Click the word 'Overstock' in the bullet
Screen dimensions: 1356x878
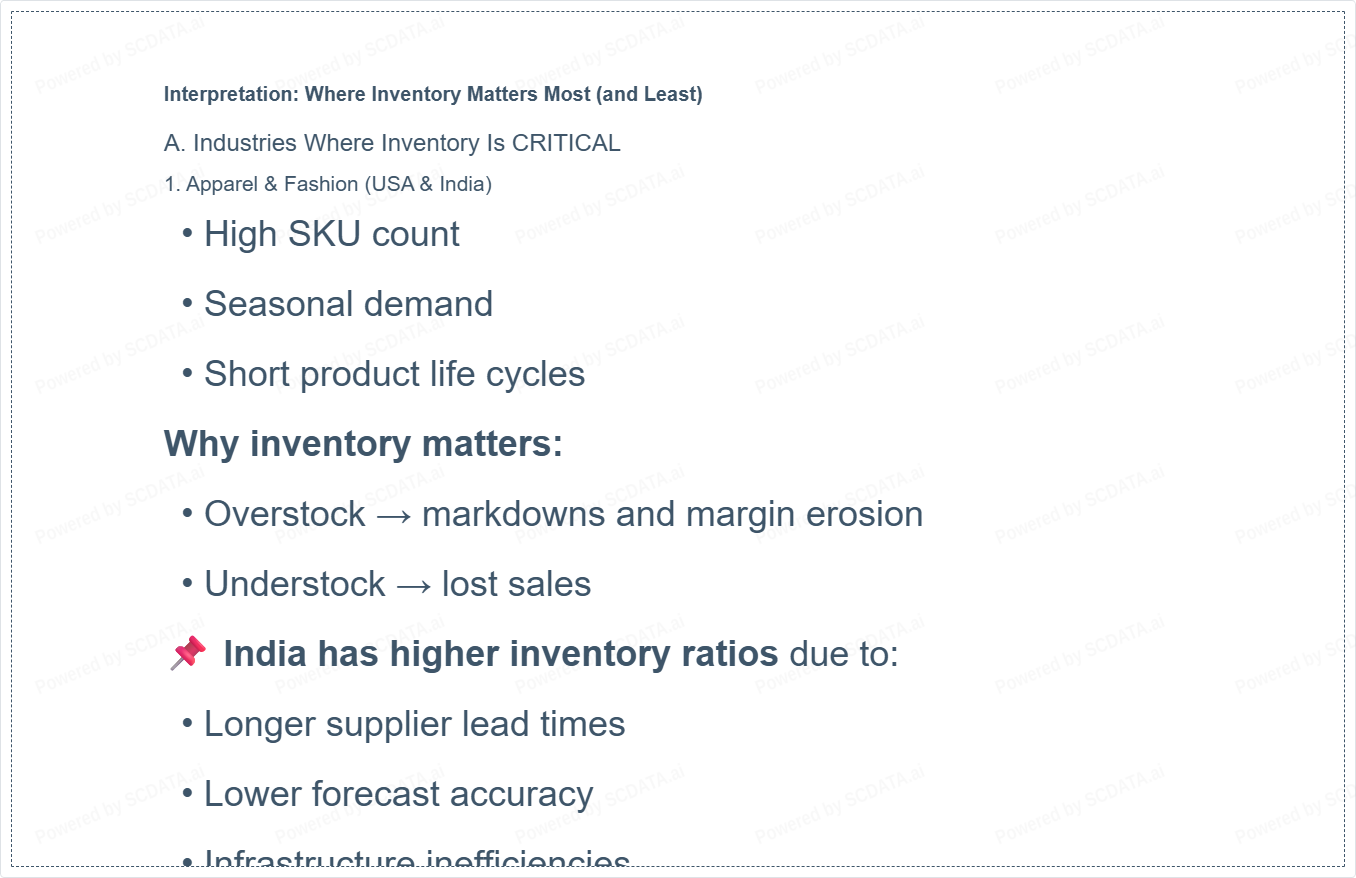tap(285, 514)
